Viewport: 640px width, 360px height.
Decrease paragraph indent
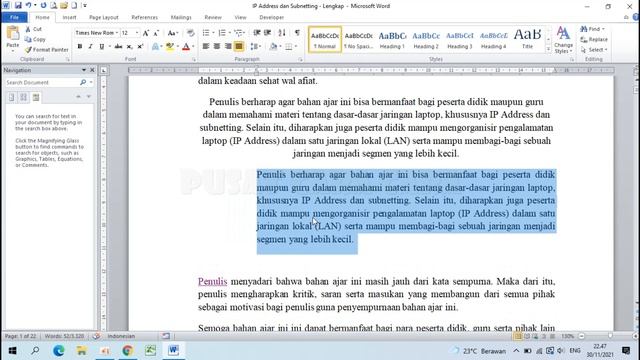point(257,33)
